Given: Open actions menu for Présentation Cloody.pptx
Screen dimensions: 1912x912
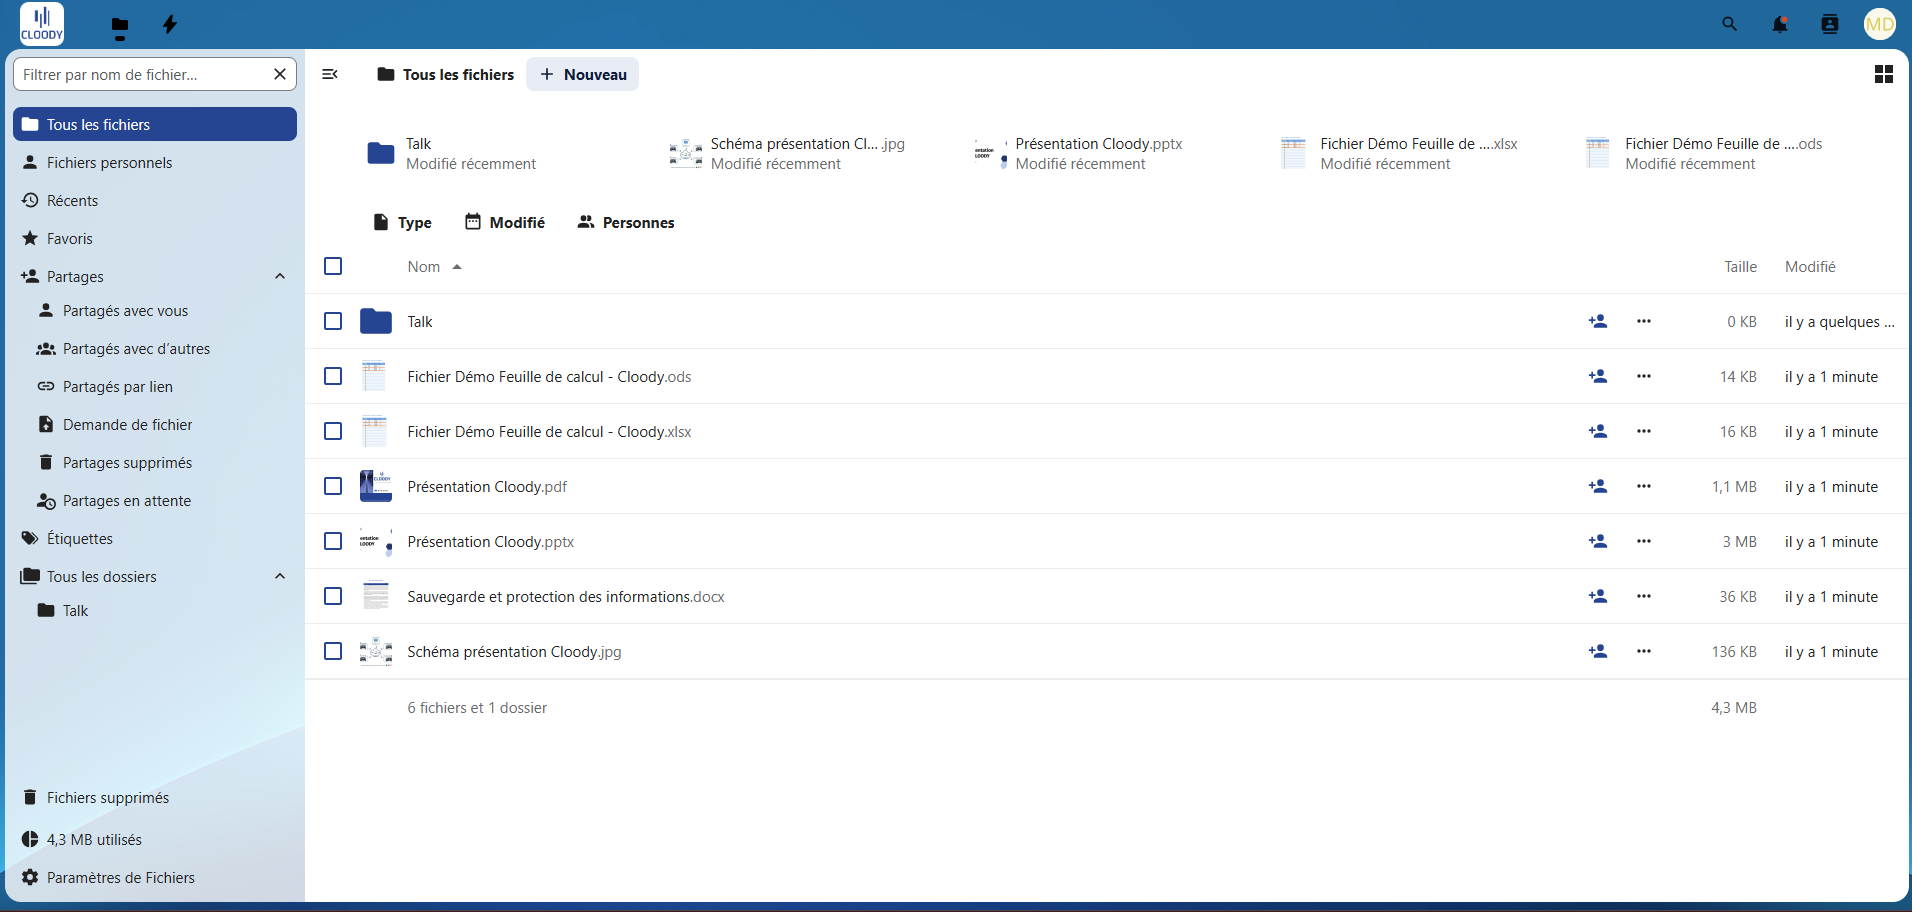Looking at the screenshot, I should pyautogui.click(x=1644, y=541).
